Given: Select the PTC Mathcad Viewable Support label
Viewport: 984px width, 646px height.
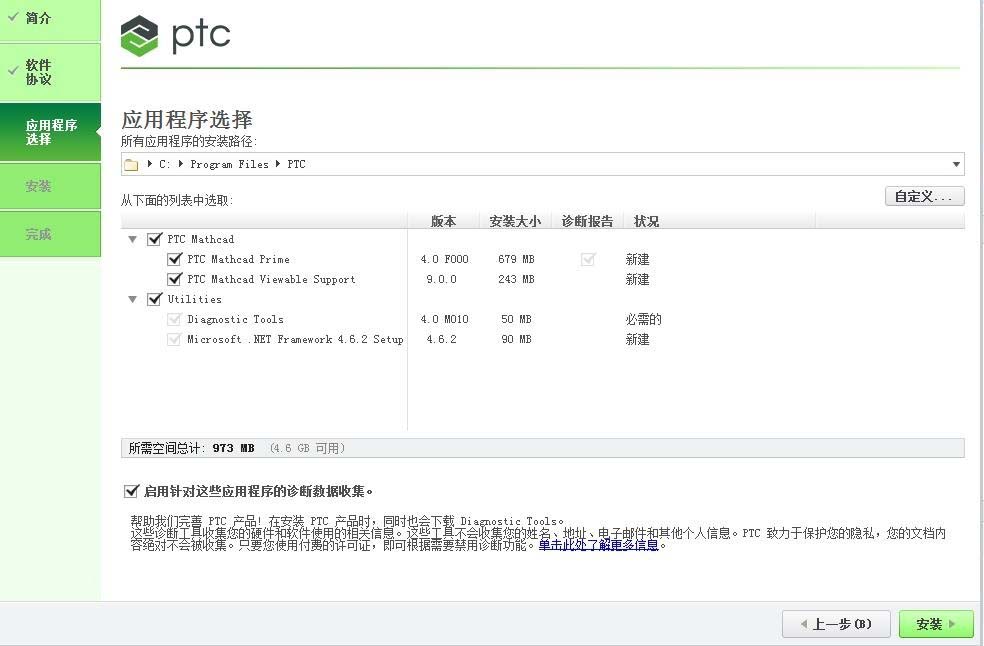Looking at the screenshot, I should click(271, 279).
